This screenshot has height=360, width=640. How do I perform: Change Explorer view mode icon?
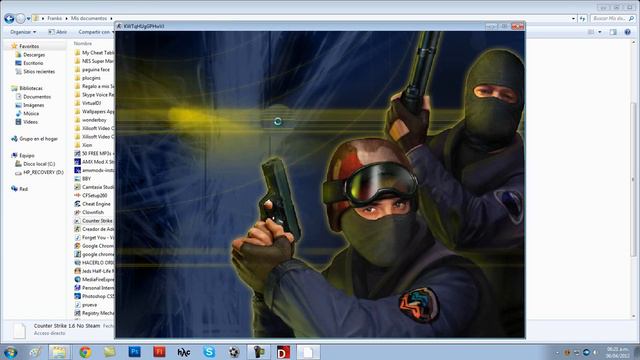pos(591,32)
